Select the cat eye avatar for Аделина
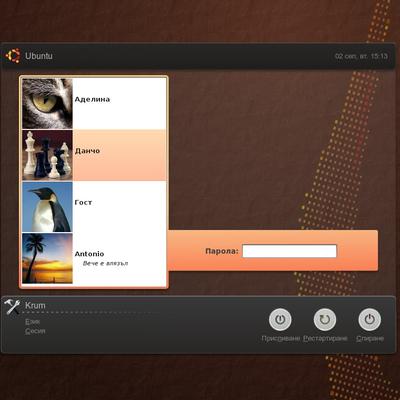 pyautogui.click(x=47, y=103)
